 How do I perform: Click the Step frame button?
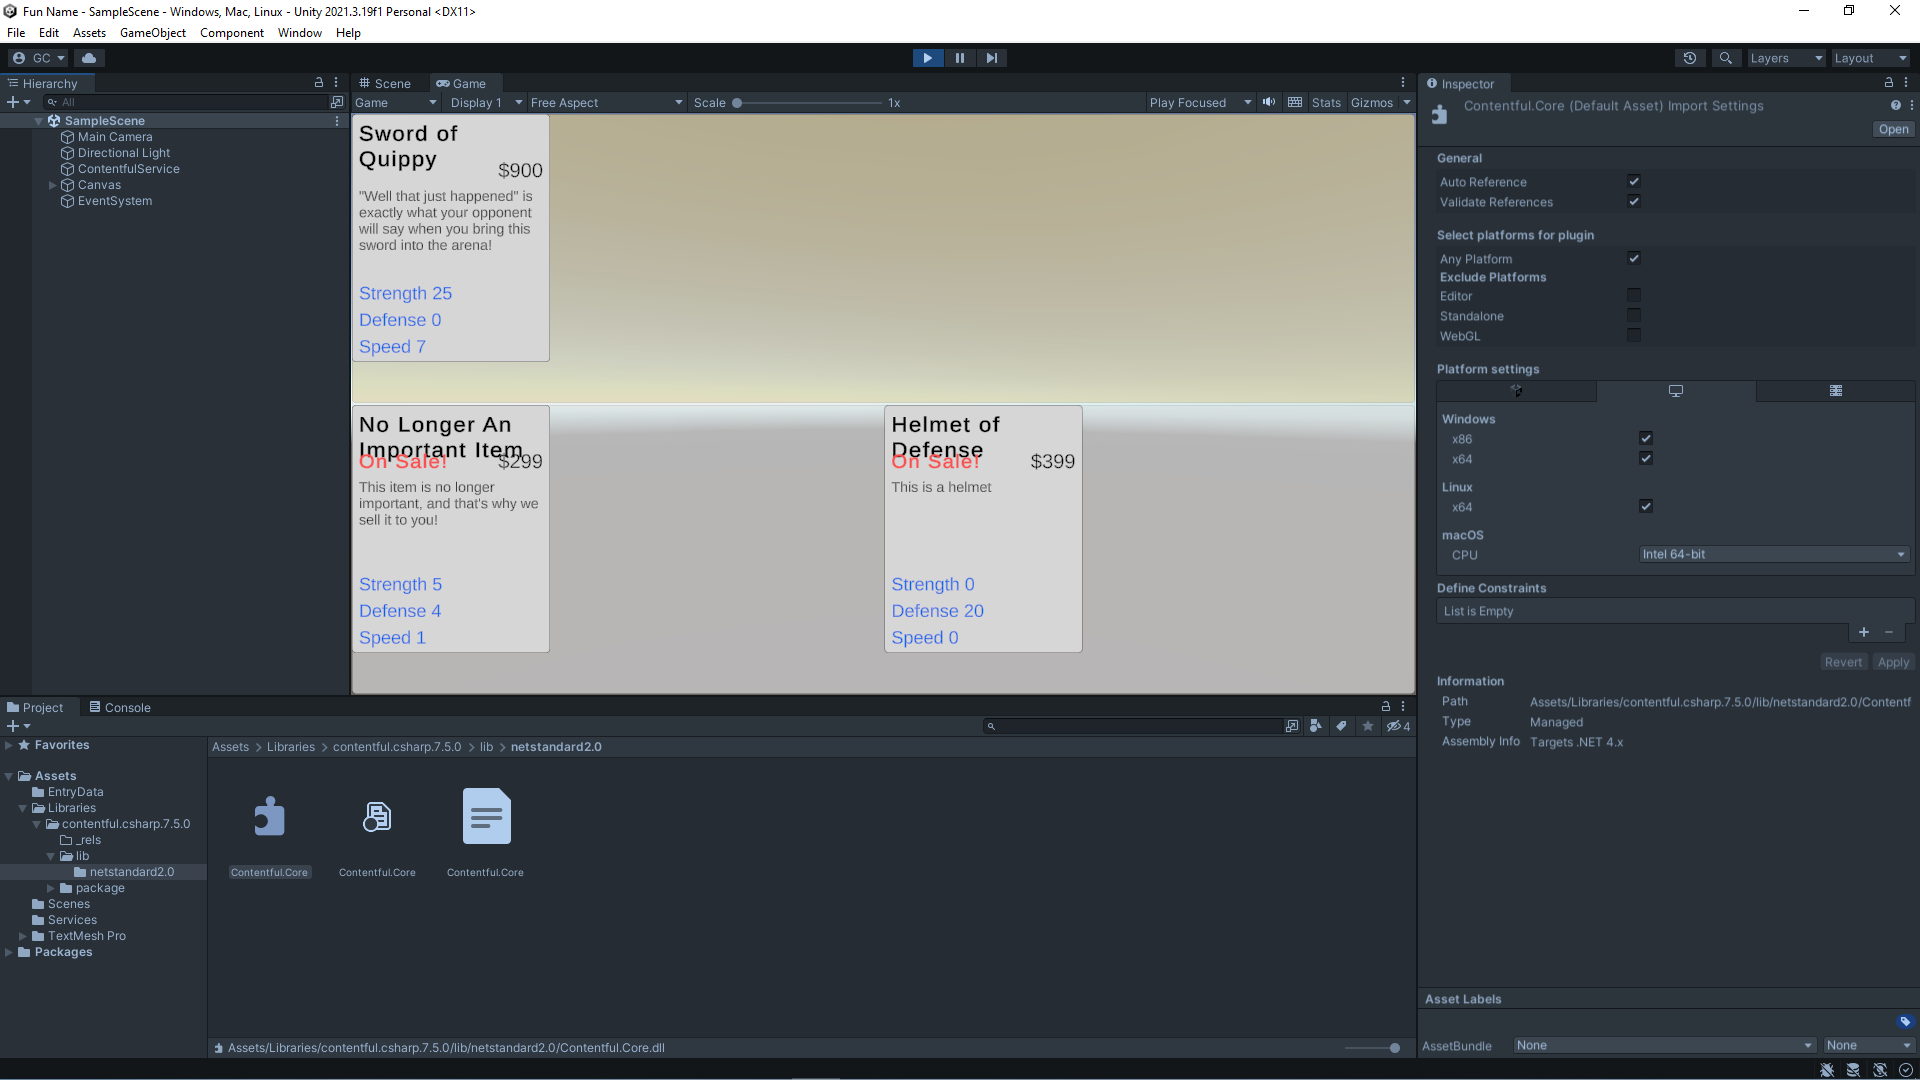pos(991,57)
